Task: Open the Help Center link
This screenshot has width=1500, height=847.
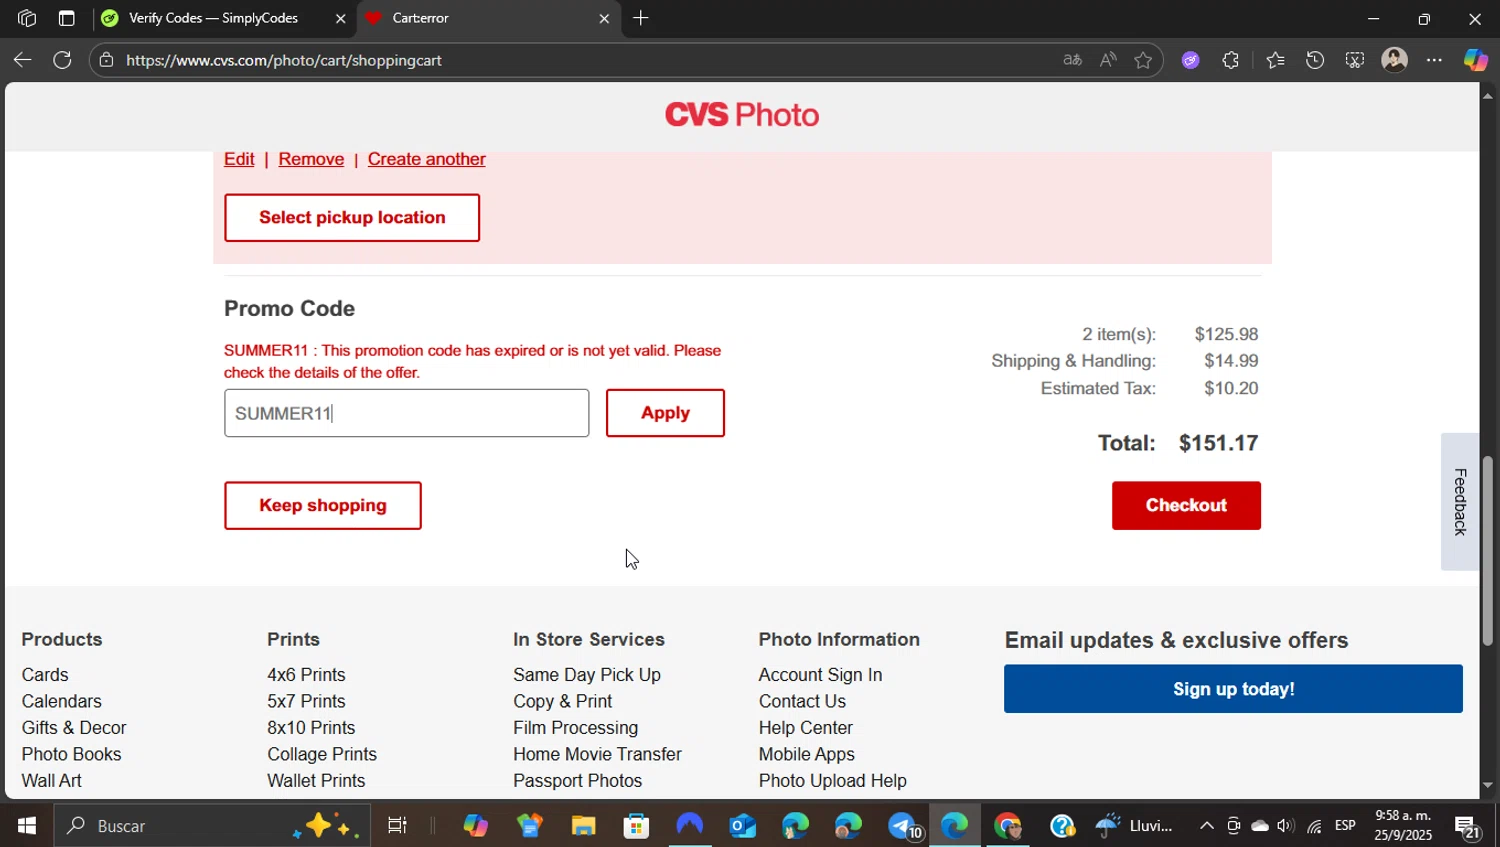Action: [x=806, y=728]
